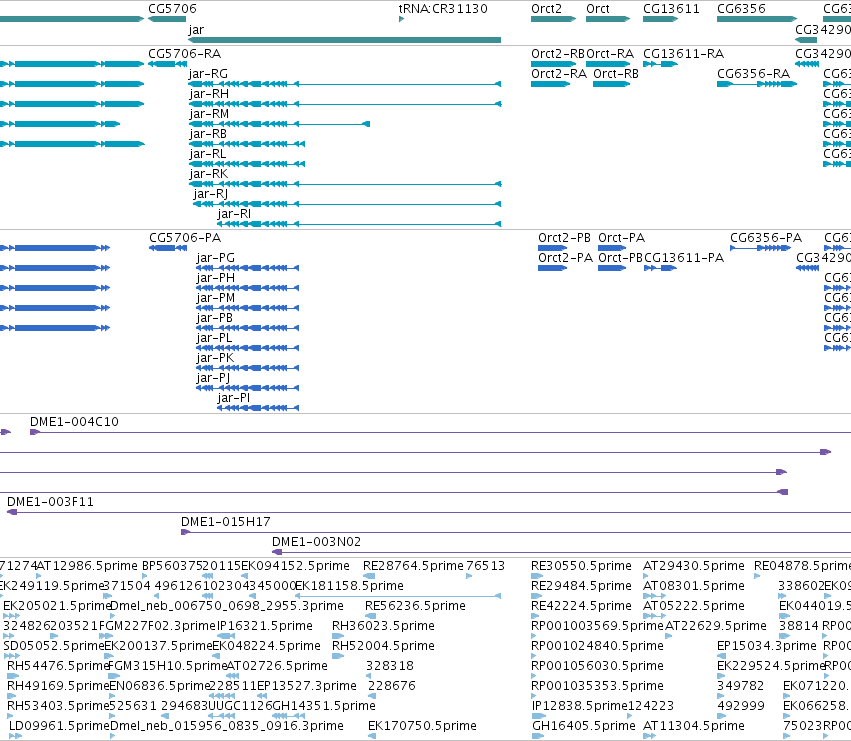851x741 pixels.
Task: Open the jar-PM protein label
Action: [215, 298]
